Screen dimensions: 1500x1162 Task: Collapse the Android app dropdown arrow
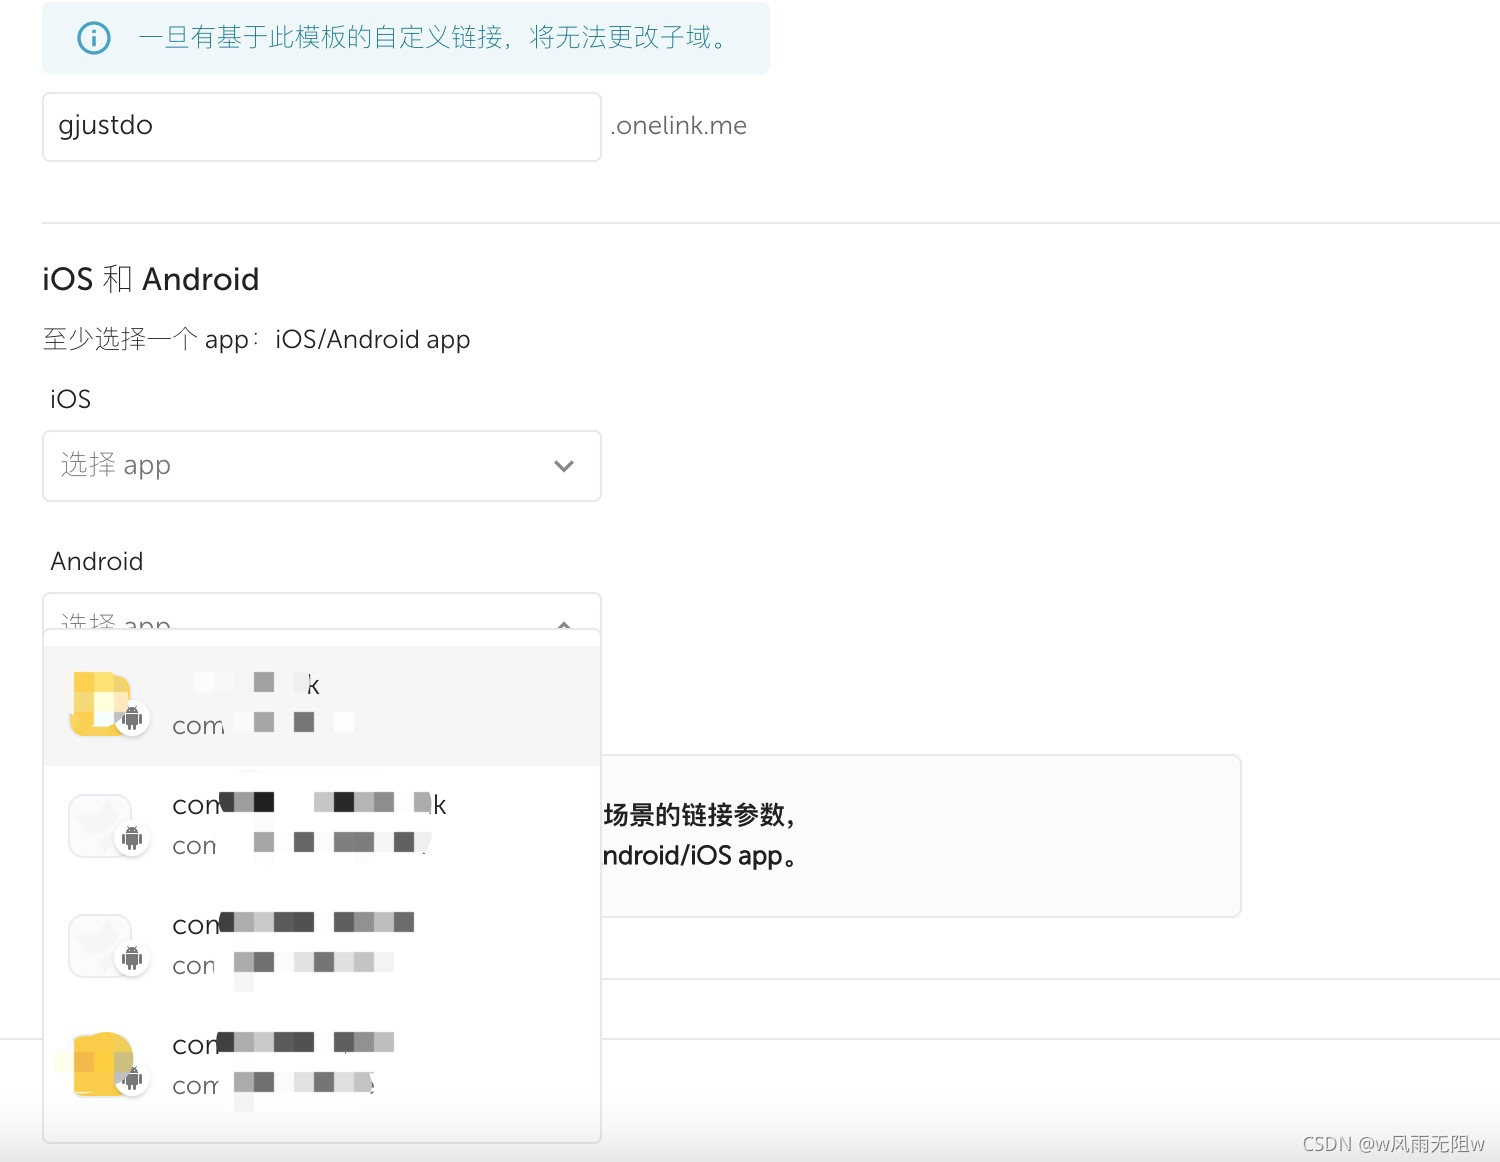pyautogui.click(x=564, y=624)
